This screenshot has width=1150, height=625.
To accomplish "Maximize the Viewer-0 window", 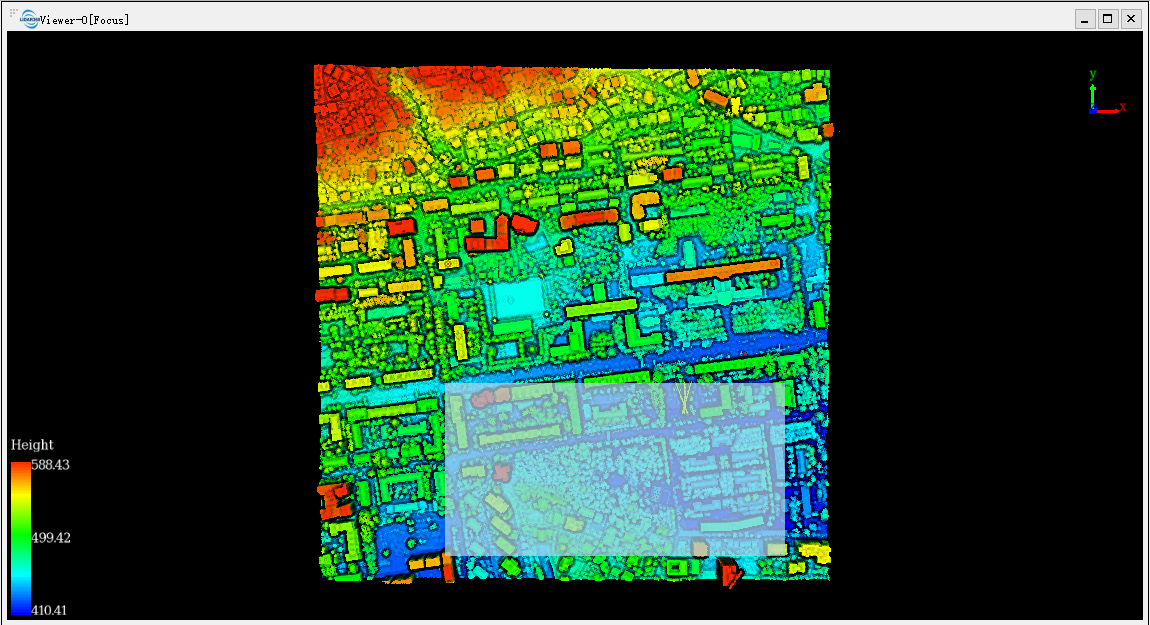I will click(x=1108, y=19).
